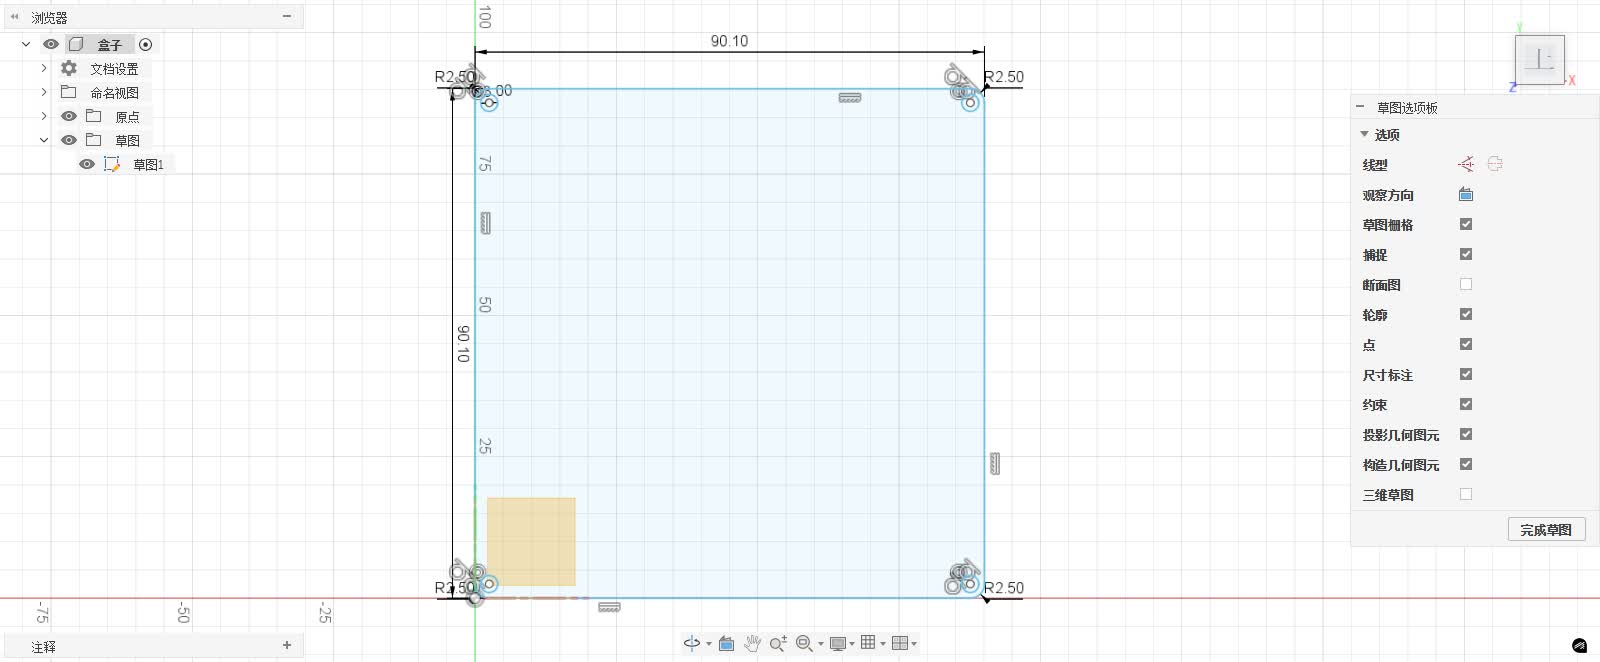
Task: Collapse the 选项 section triangle
Action: coord(1364,134)
